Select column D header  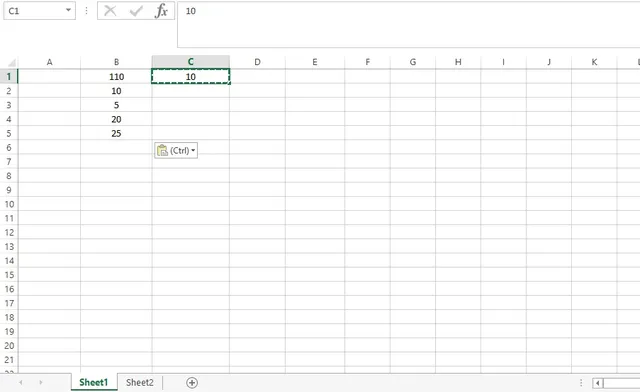(257, 62)
